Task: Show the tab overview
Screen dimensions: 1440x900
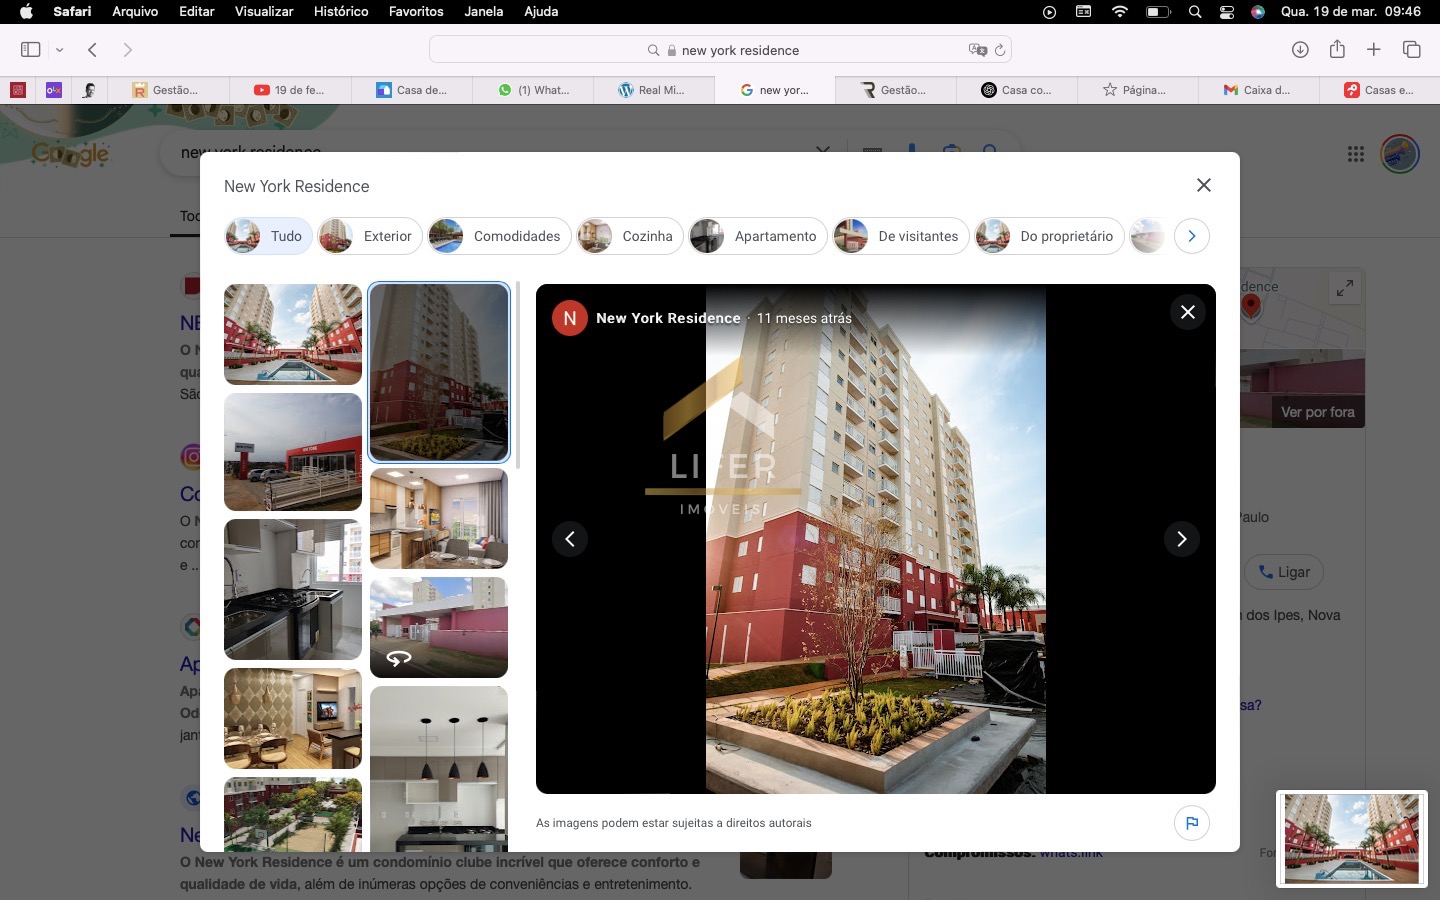Action: tap(1412, 50)
